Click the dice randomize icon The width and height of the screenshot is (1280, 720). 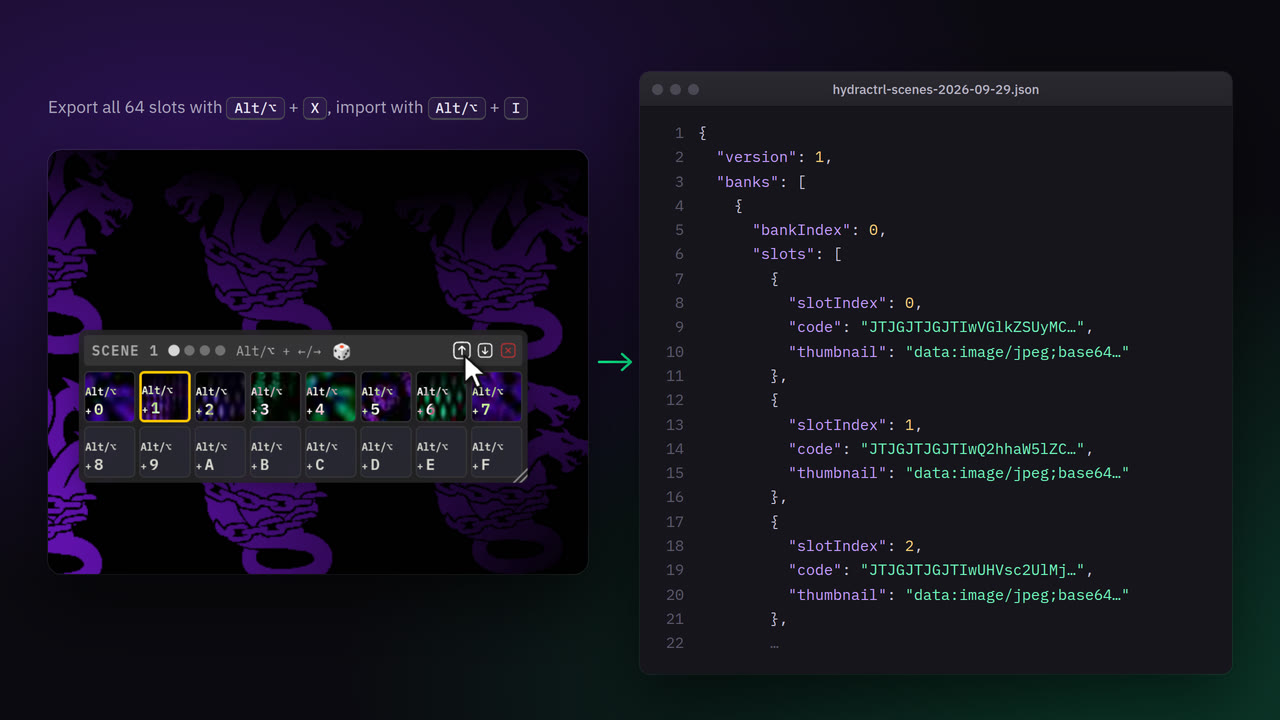[x=342, y=351]
